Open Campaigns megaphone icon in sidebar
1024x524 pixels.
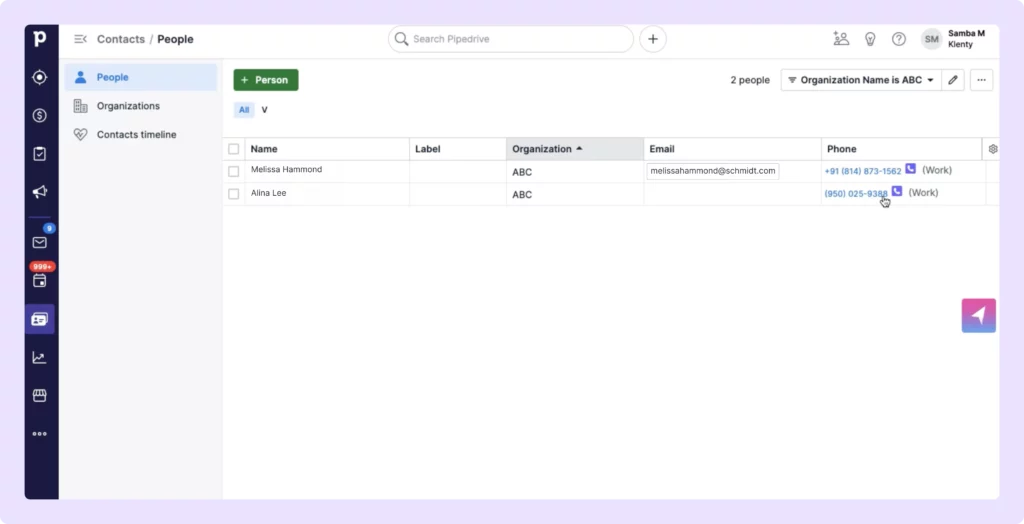(x=40, y=191)
